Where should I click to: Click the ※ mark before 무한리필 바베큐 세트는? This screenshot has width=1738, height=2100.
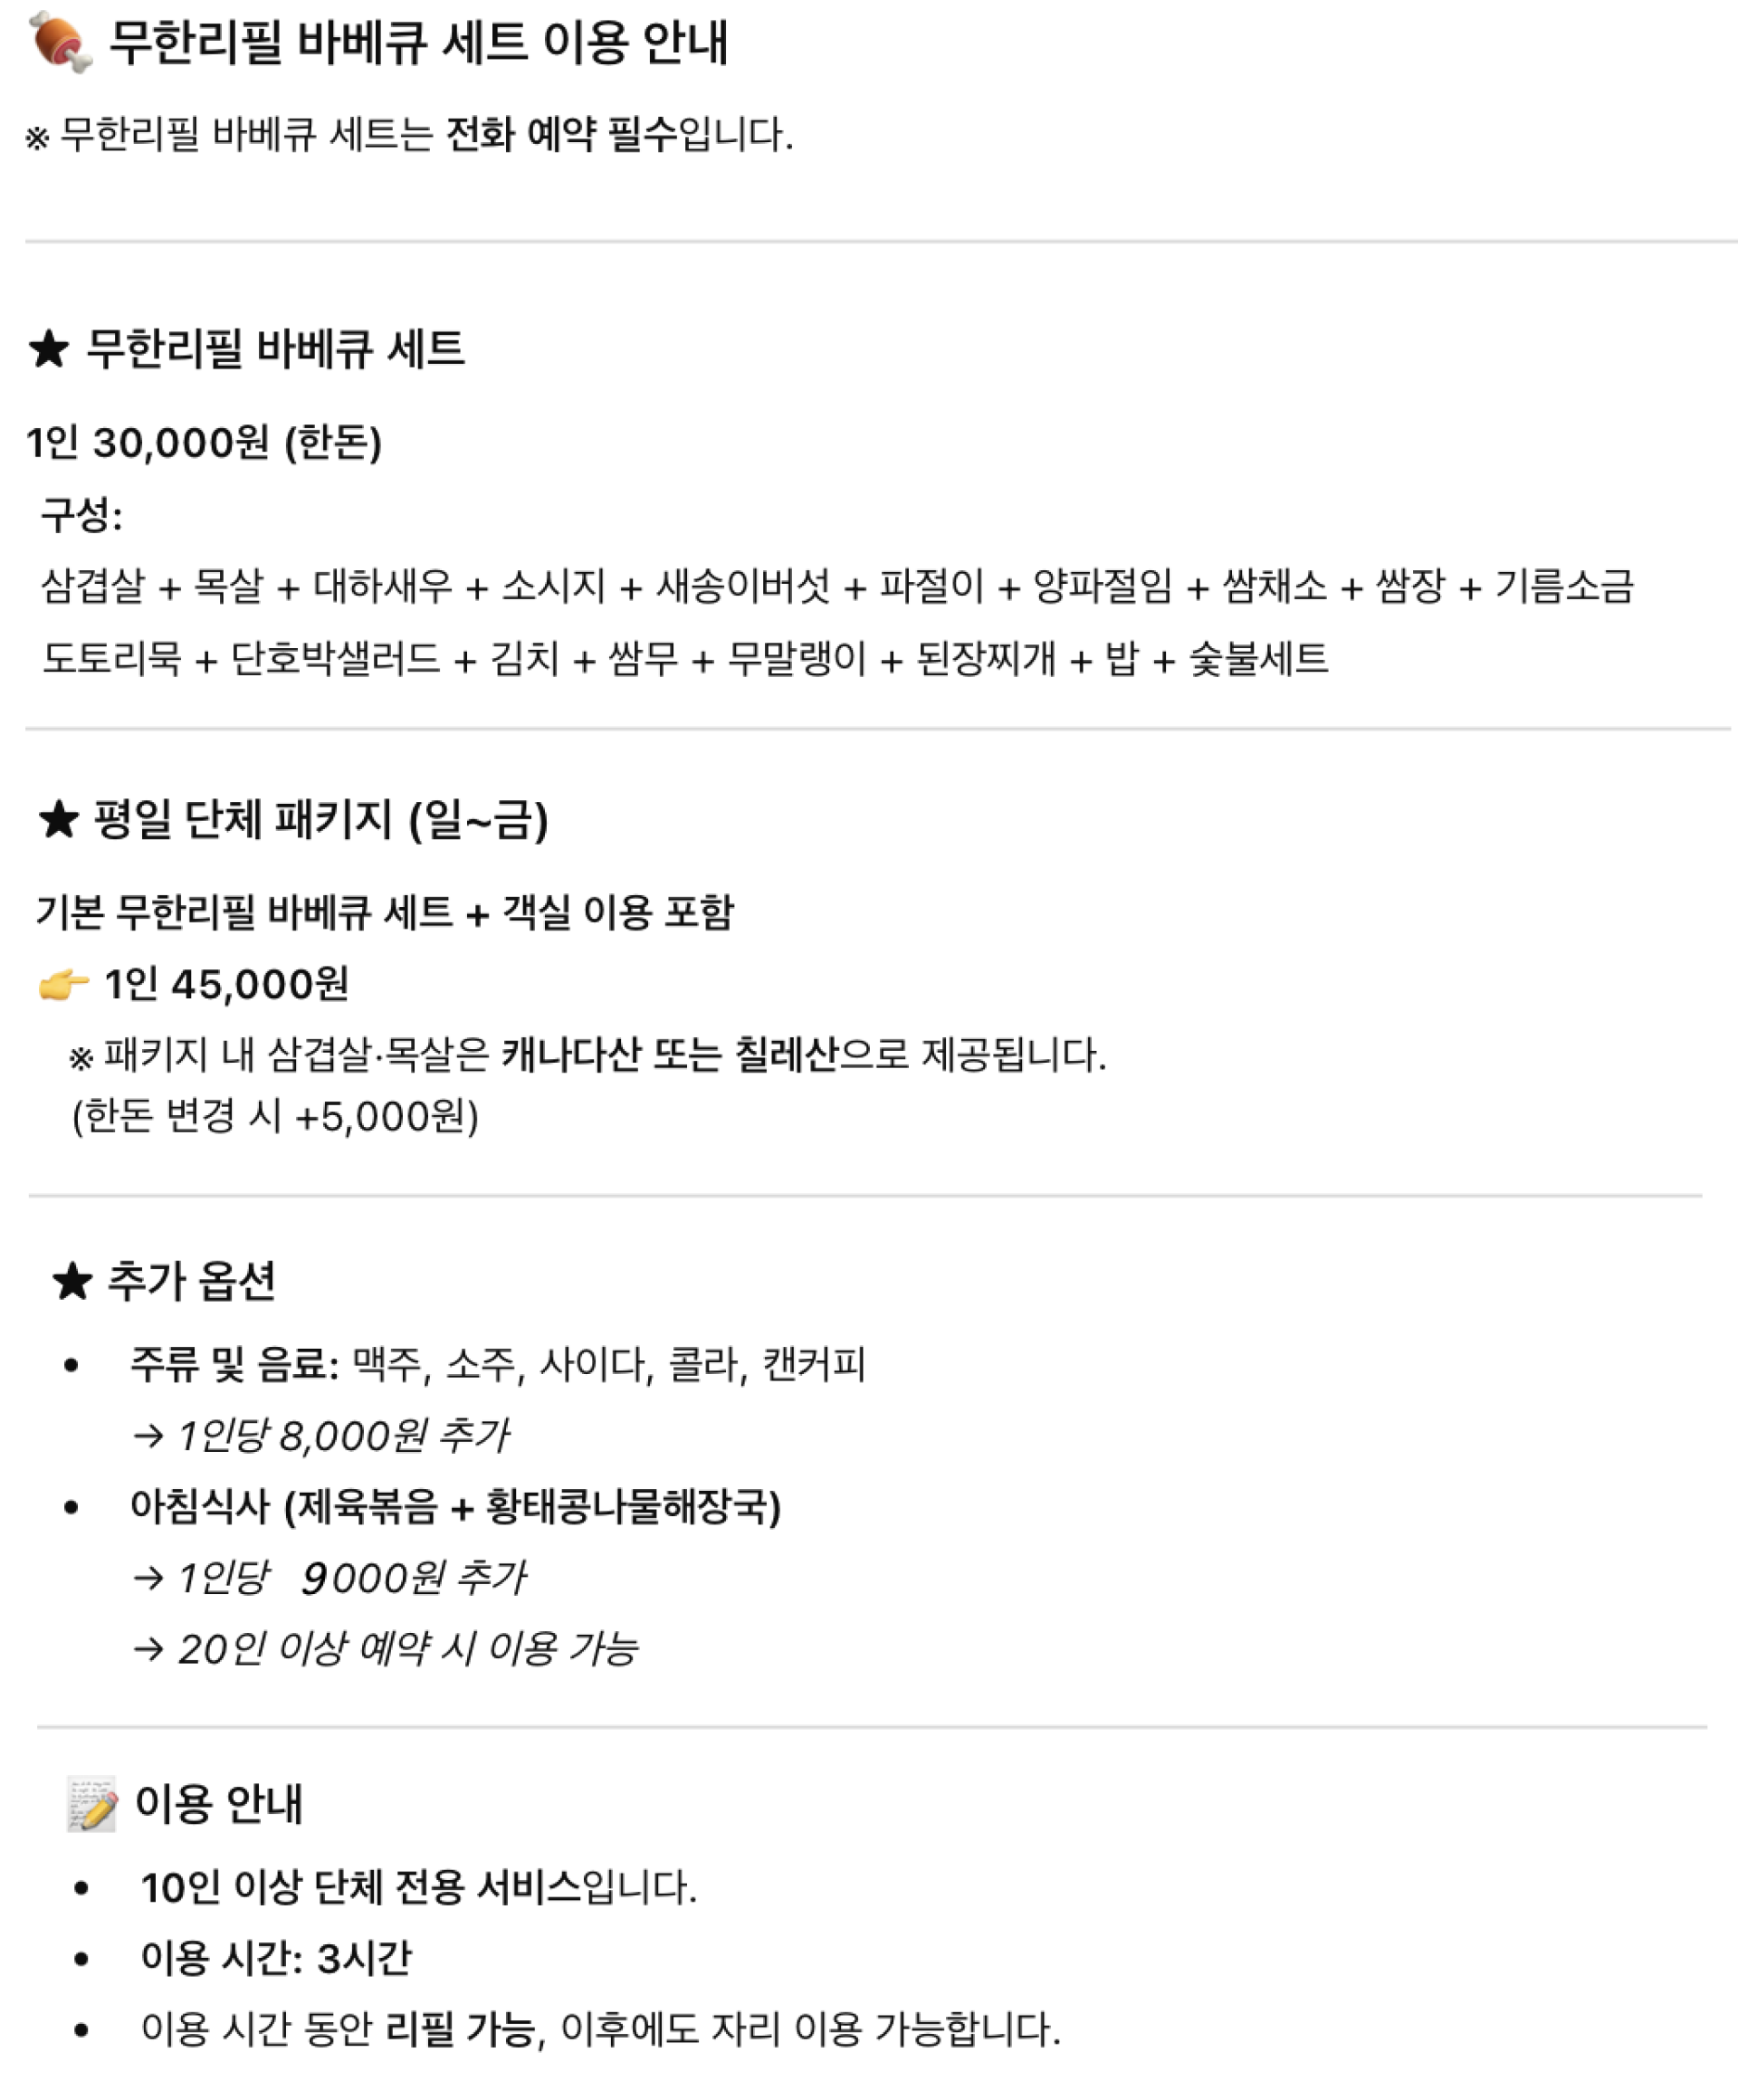[x=37, y=137]
